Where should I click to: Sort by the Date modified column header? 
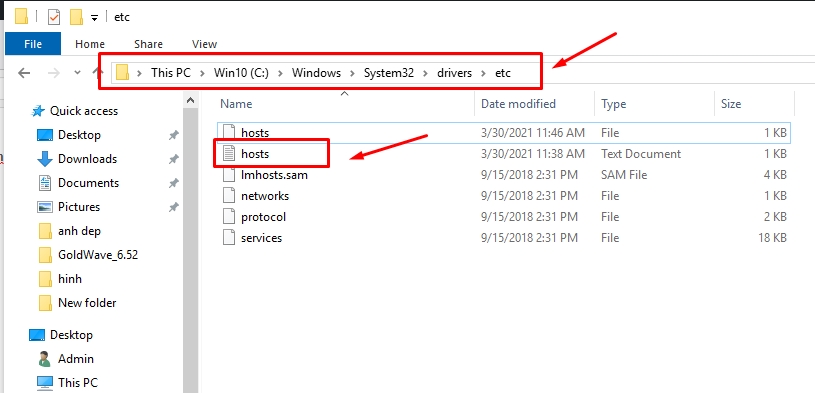tap(534, 104)
